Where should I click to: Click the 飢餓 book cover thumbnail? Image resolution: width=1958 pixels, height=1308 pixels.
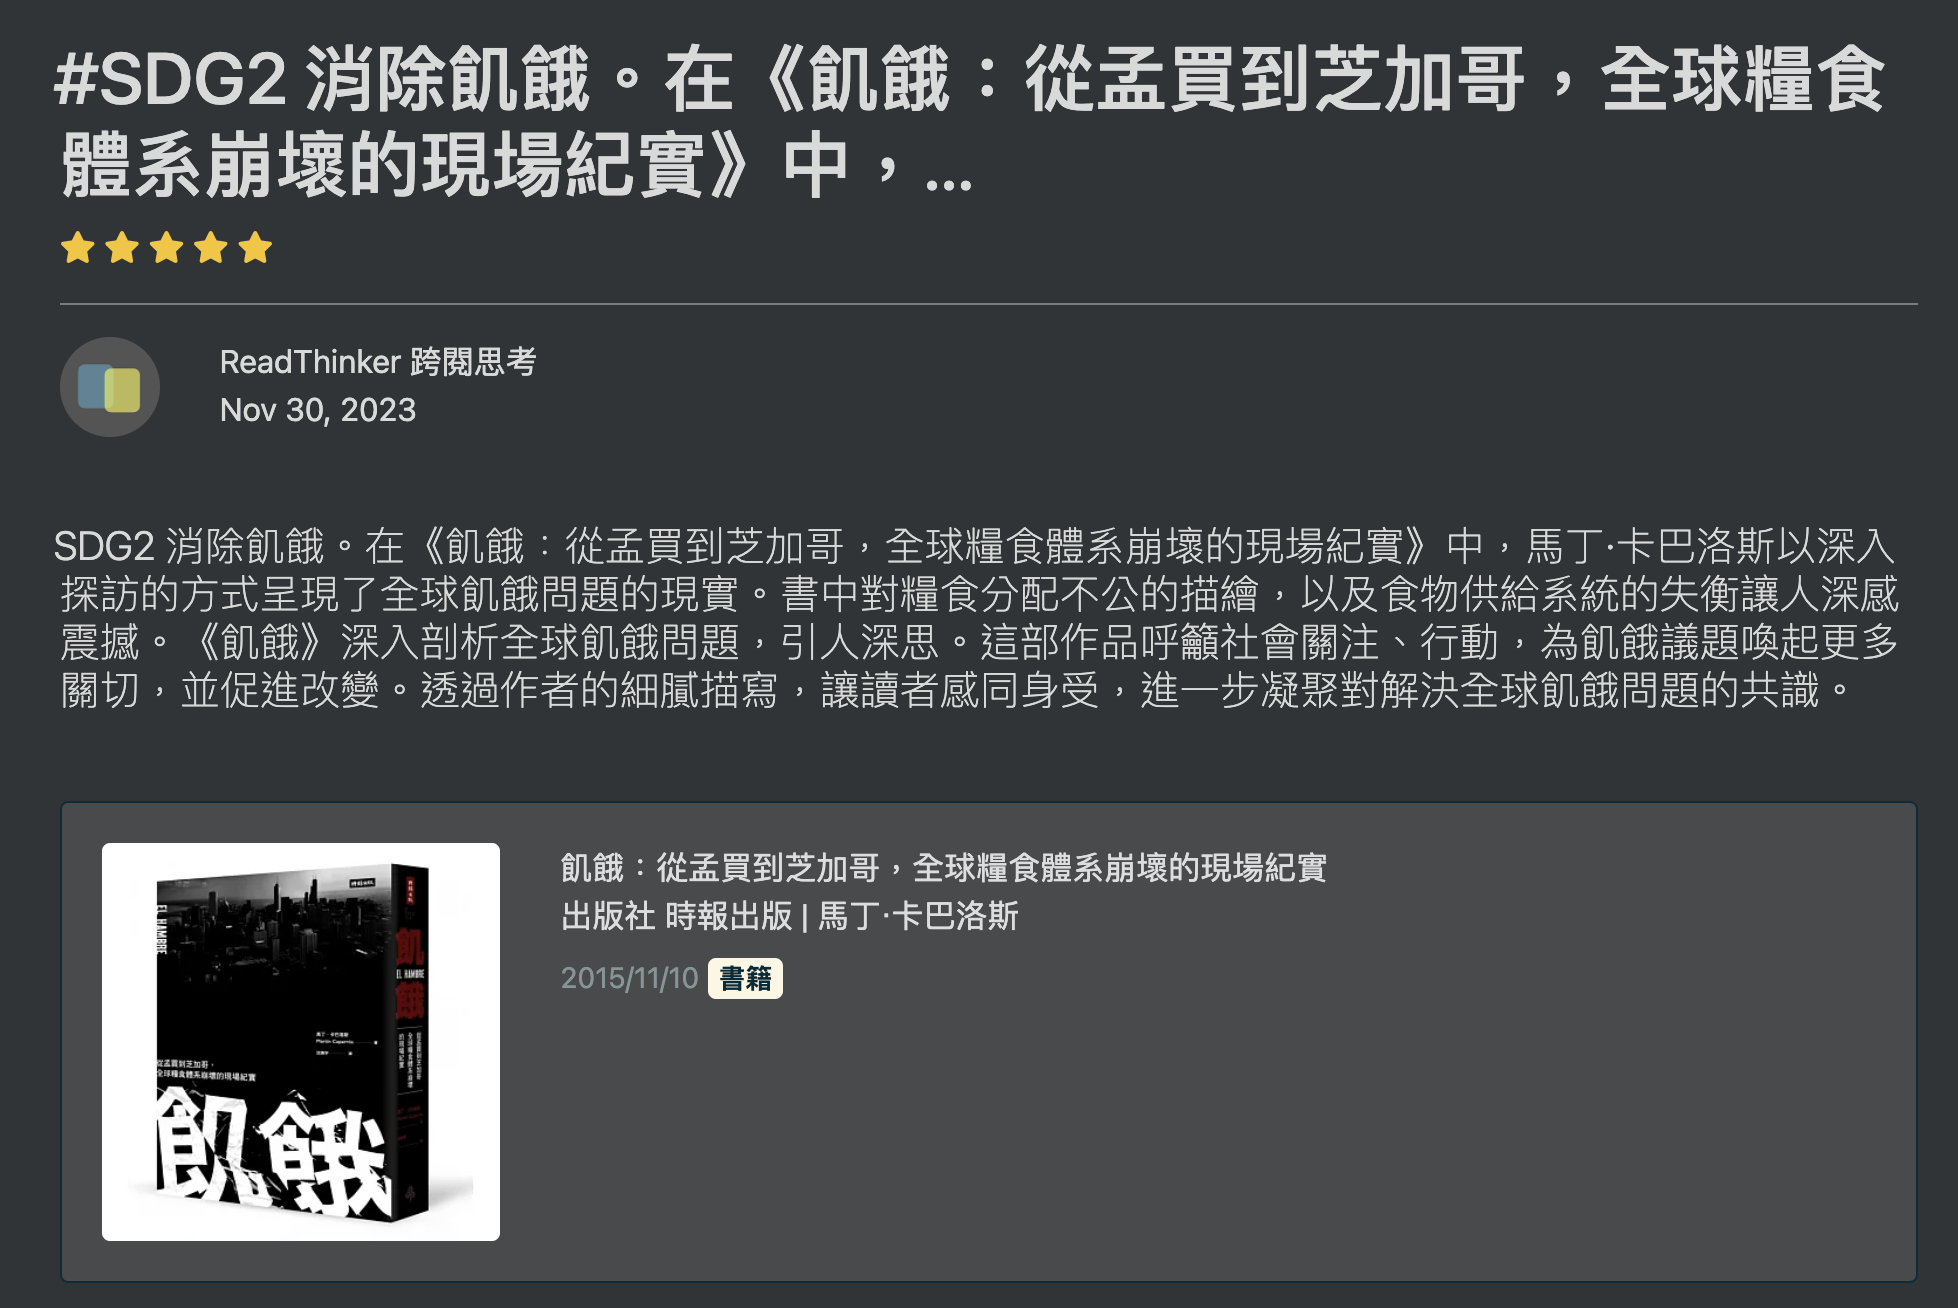tap(301, 1042)
